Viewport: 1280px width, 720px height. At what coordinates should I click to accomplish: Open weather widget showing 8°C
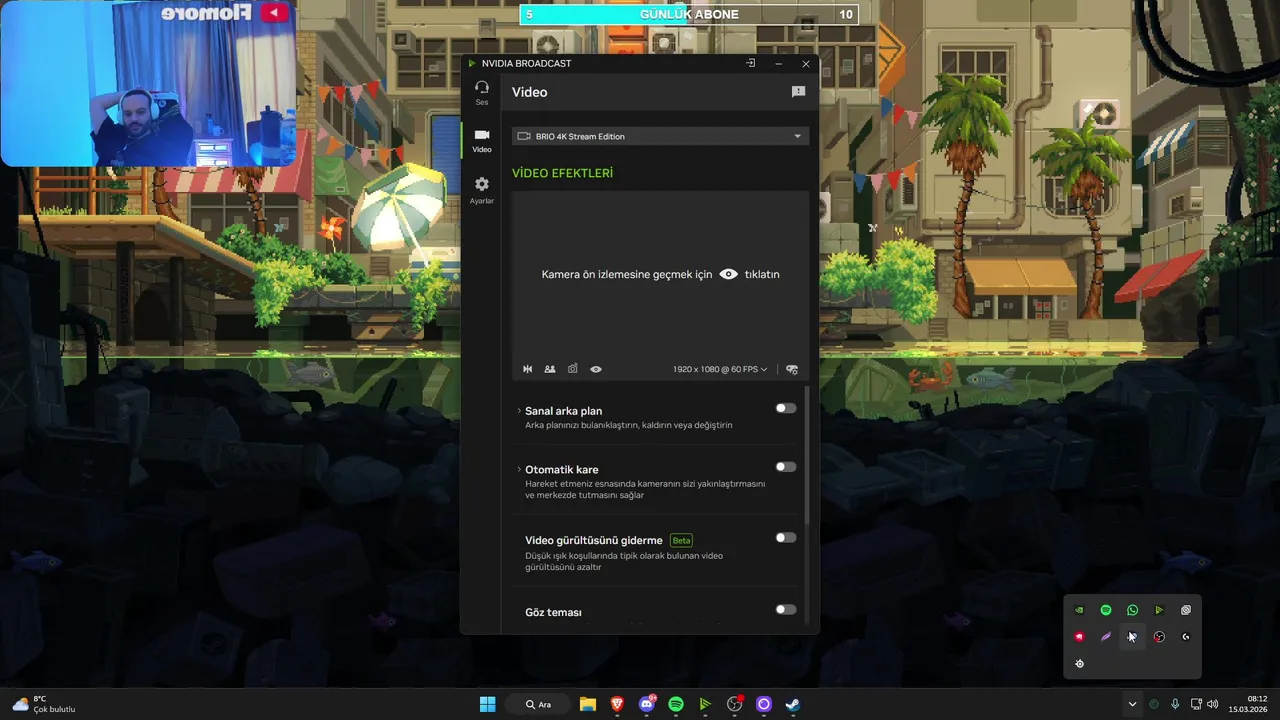click(x=44, y=704)
